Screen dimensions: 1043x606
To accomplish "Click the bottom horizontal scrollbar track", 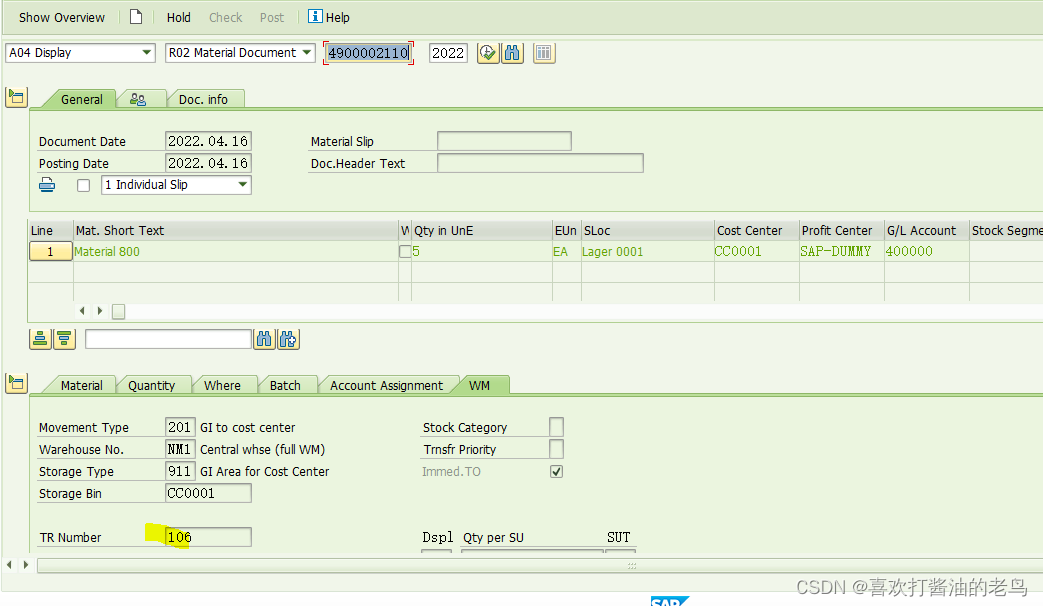I will click(539, 565).
